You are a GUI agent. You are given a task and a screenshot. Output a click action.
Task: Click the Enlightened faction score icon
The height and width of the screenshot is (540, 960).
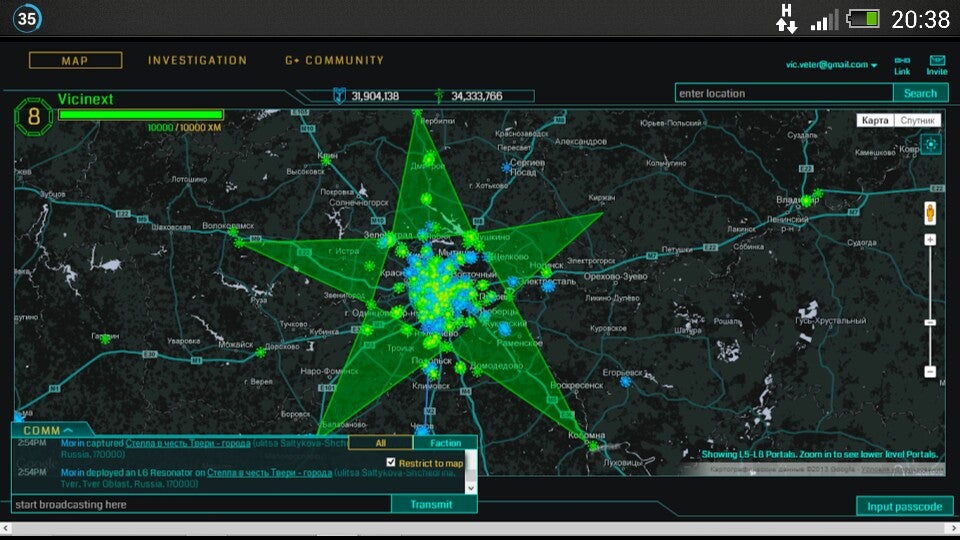(x=439, y=96)
